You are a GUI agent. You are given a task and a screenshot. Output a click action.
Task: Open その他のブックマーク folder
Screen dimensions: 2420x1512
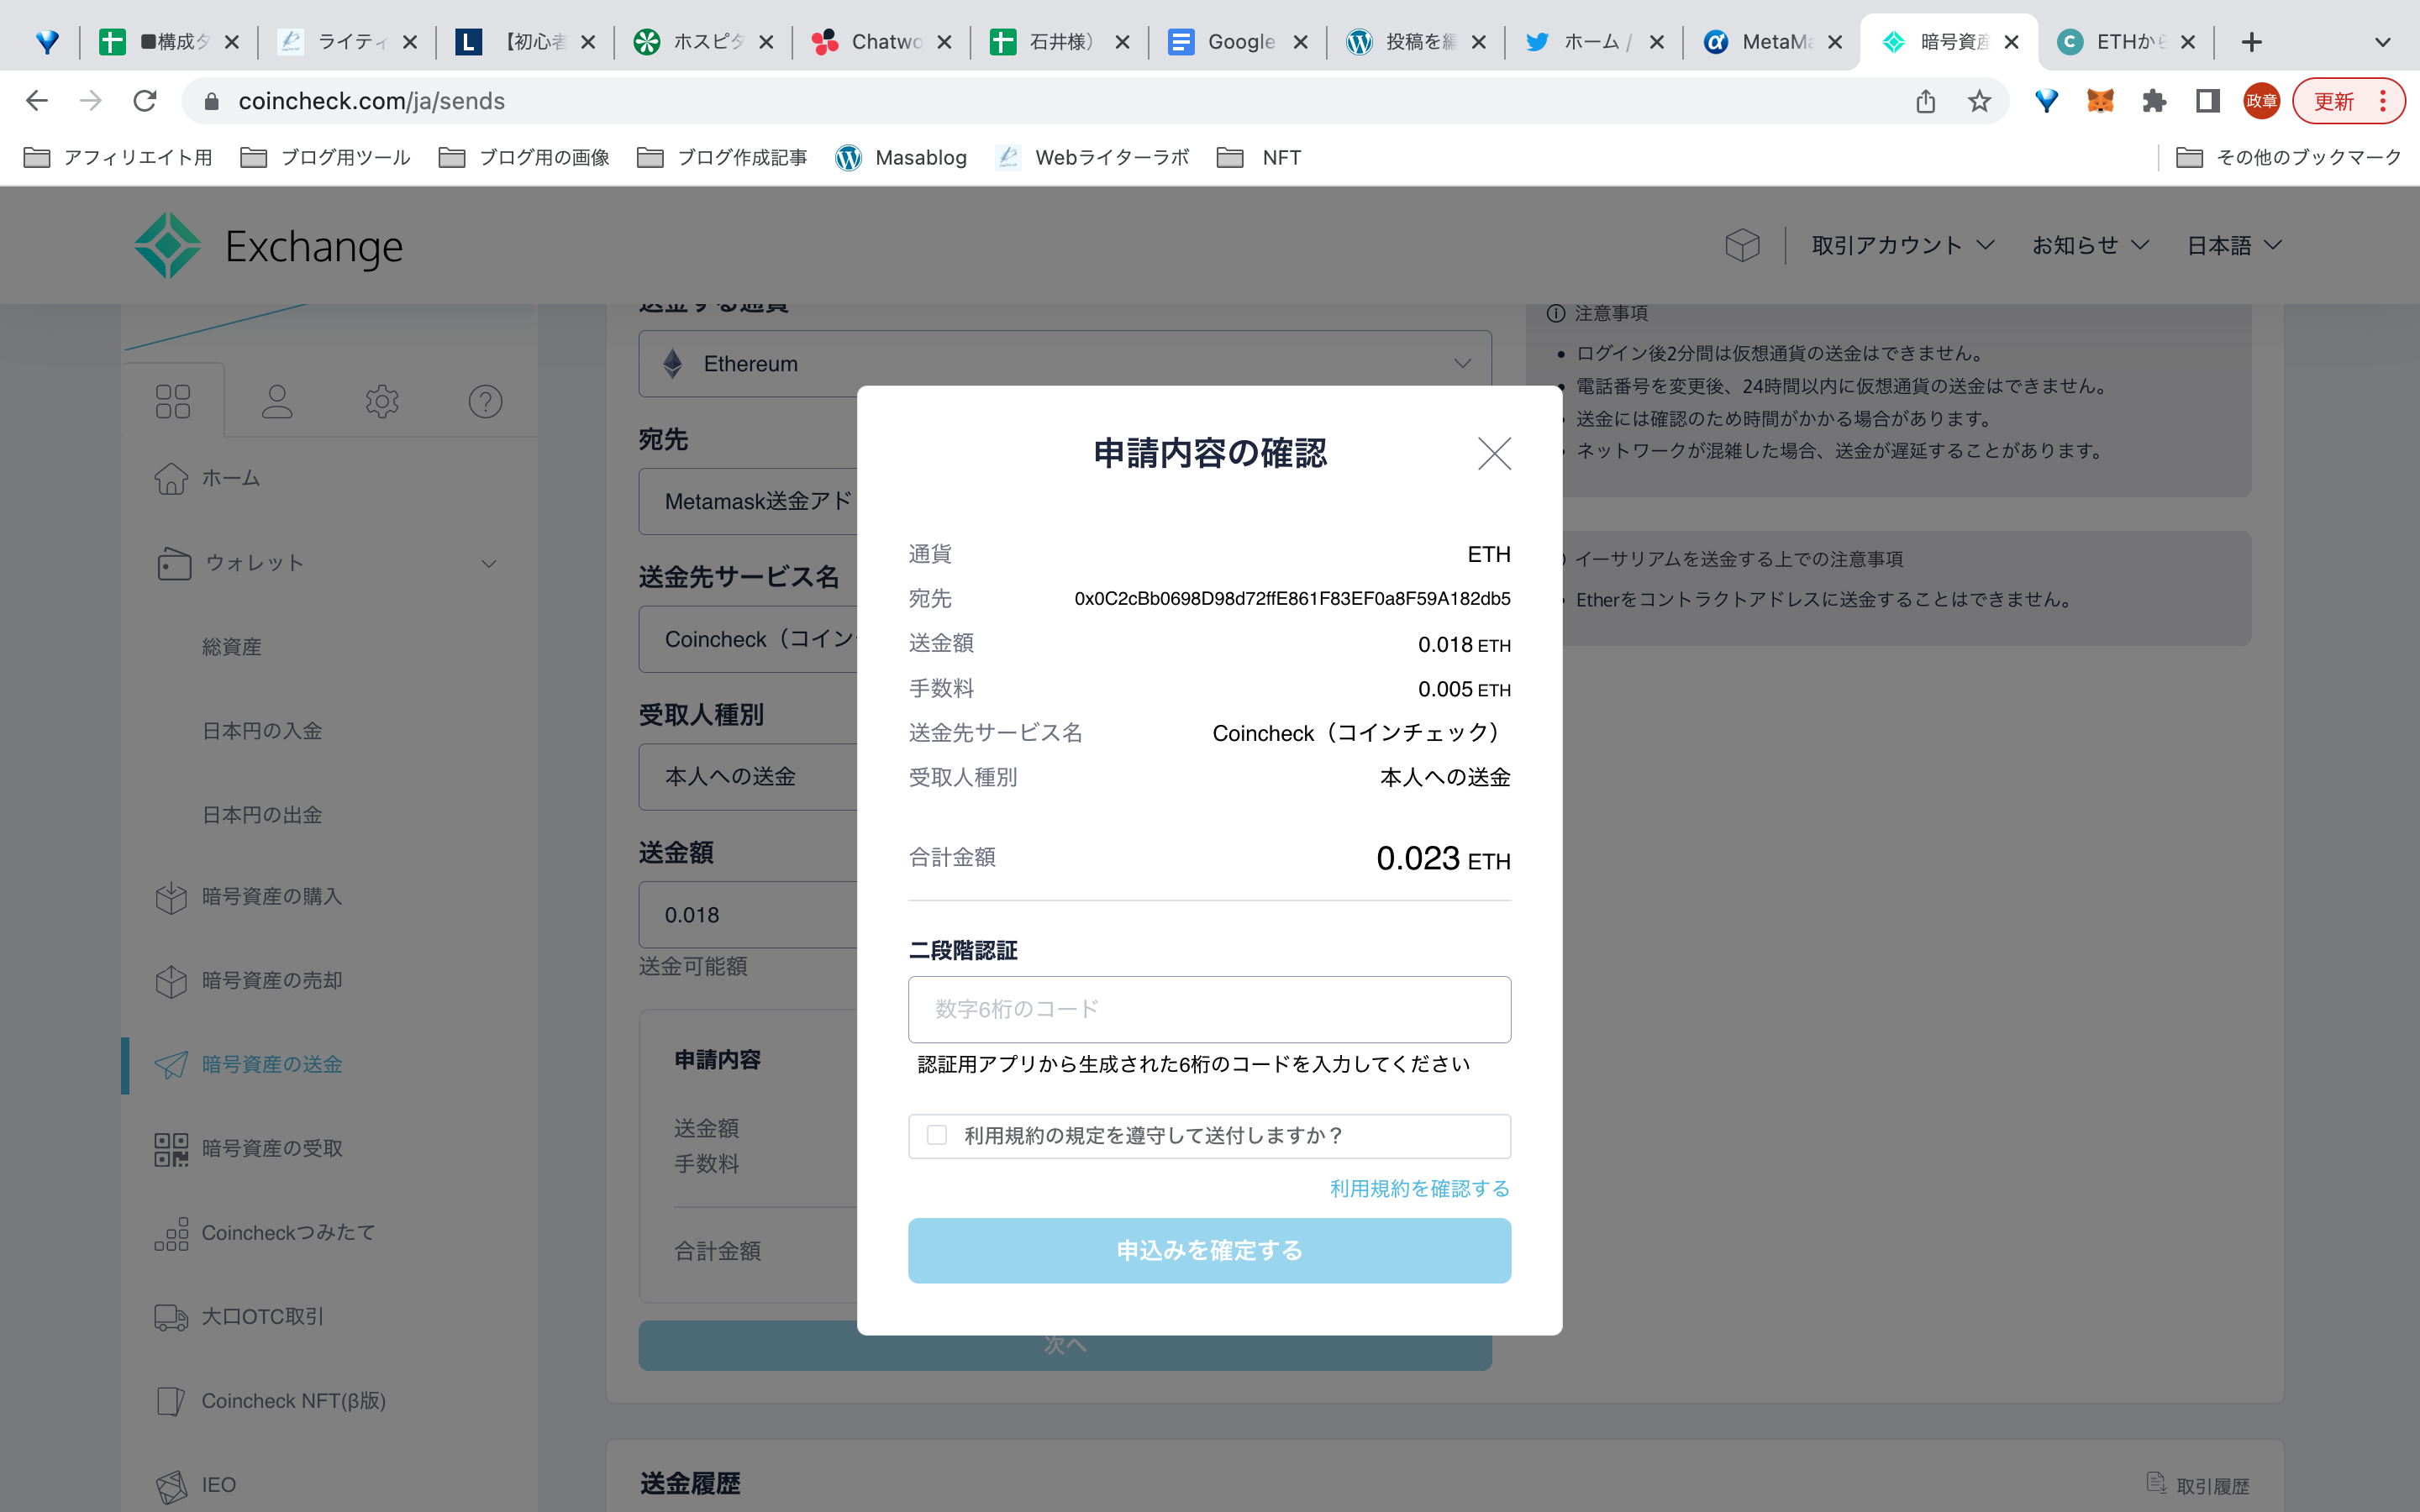tap(2289, 158)
